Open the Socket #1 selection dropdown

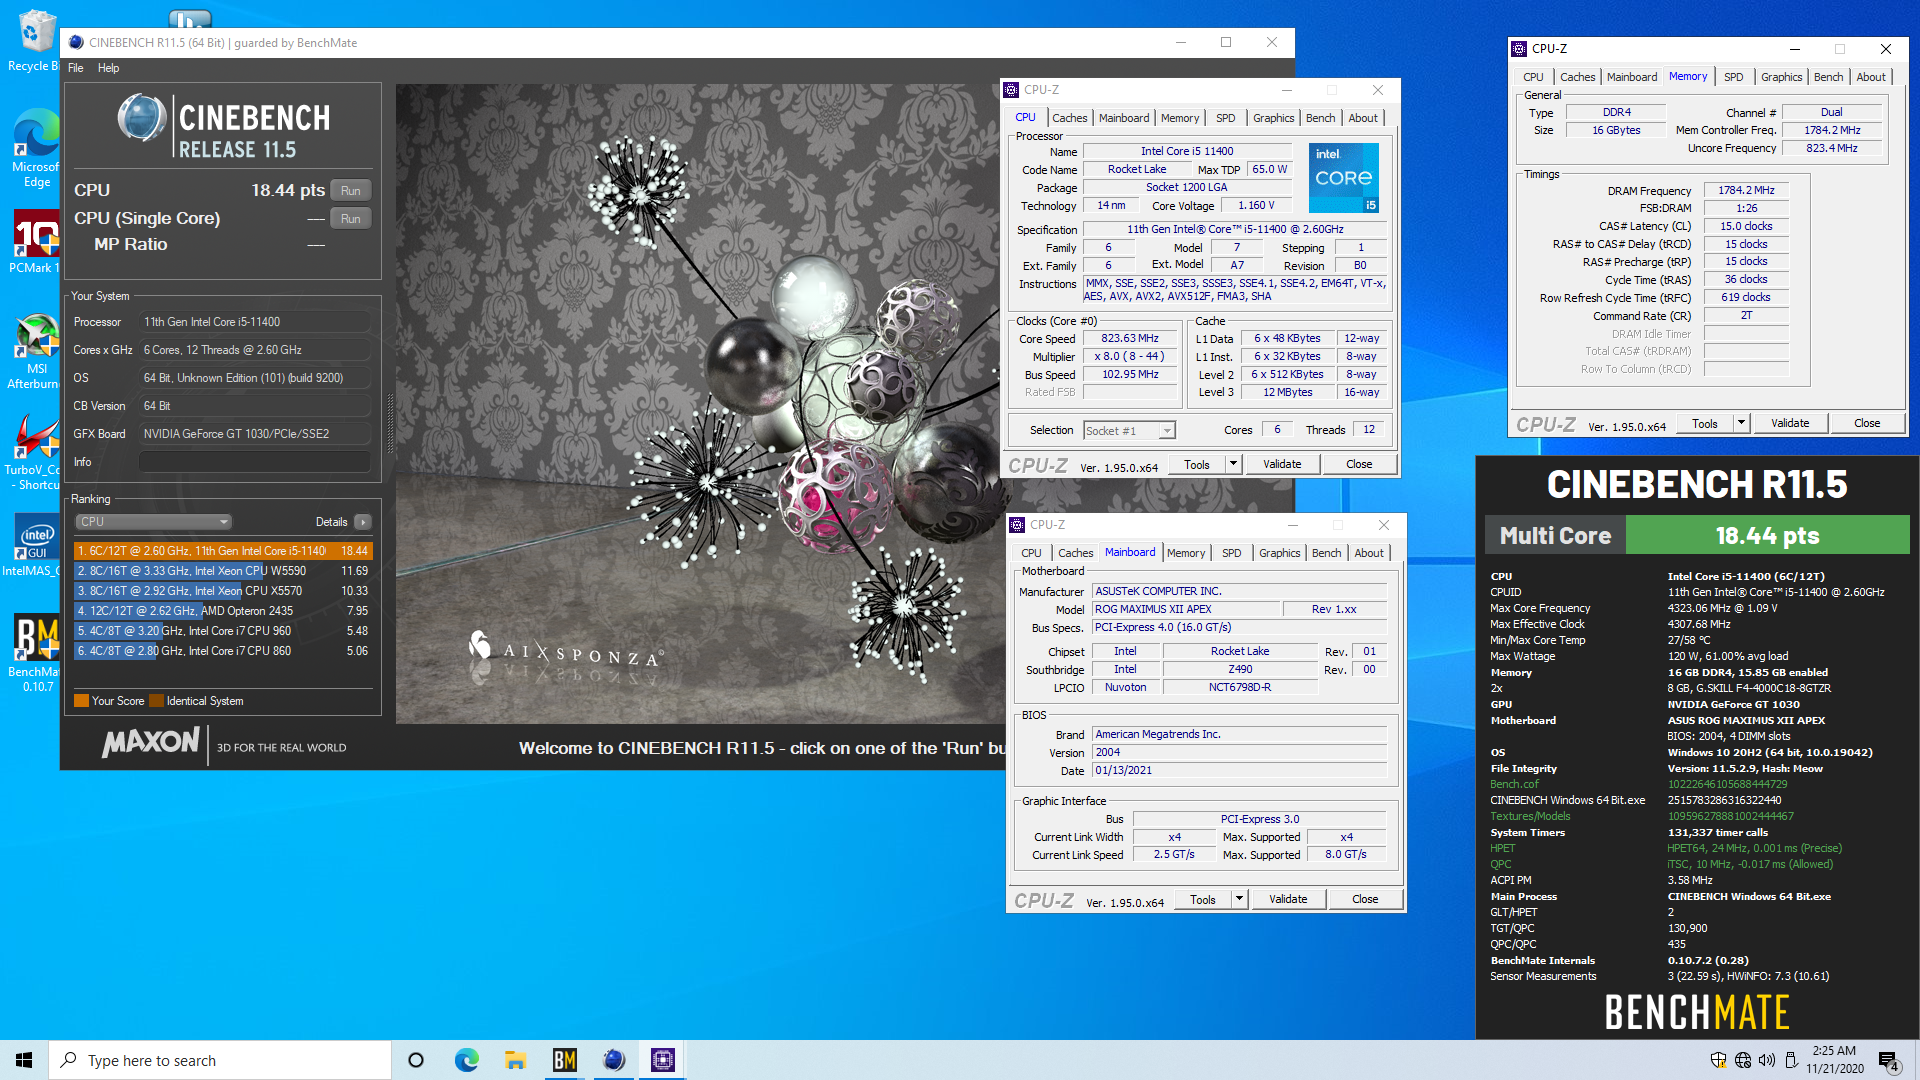pos(1130,431)
